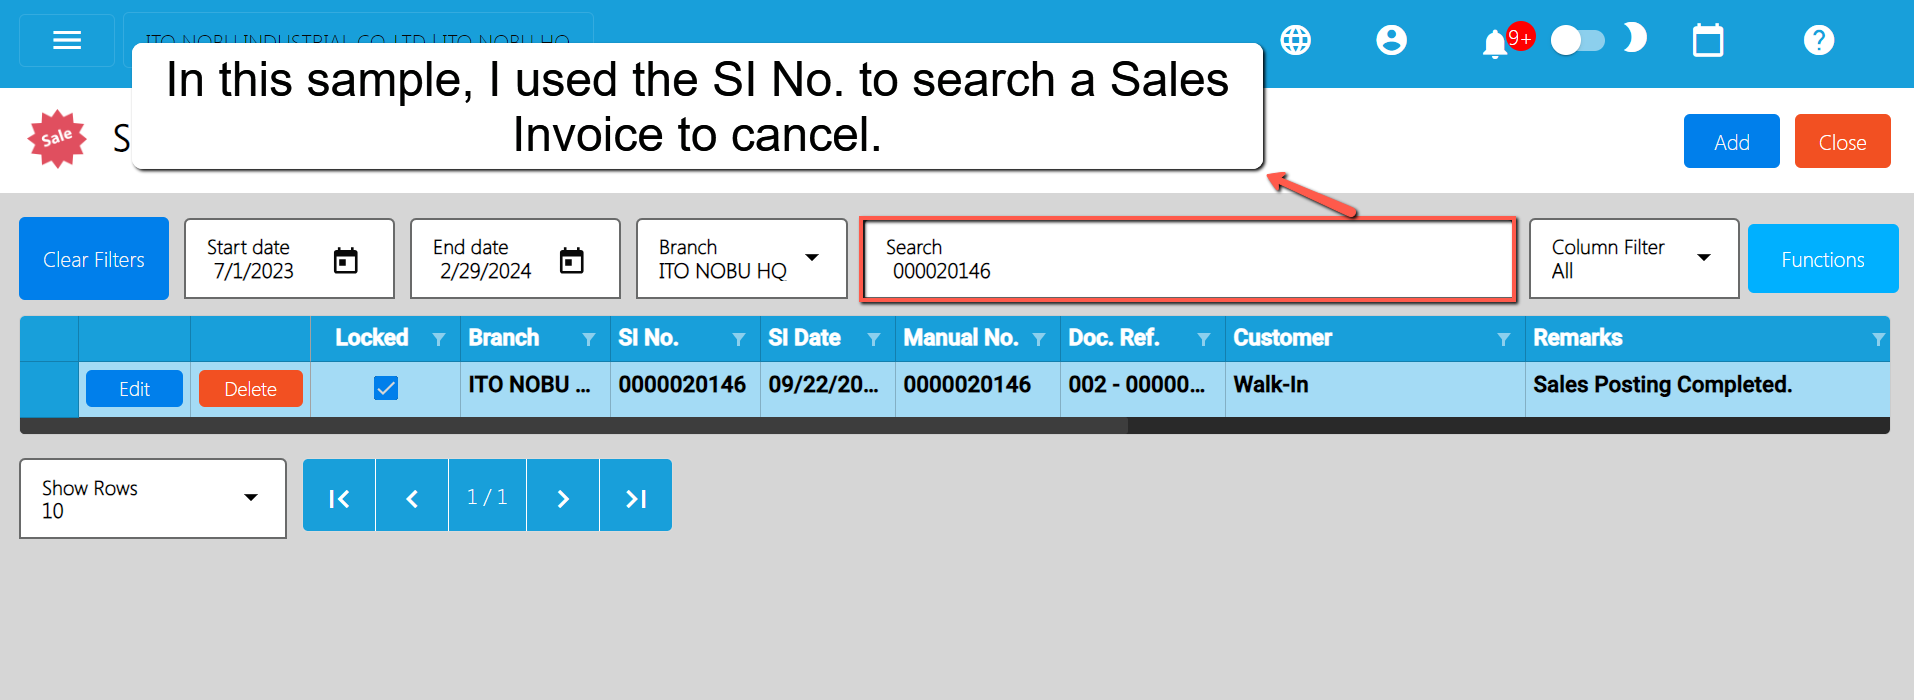This screenshot has width=1914, height=700.
Task: Click Edit on the sales invoice row
Action: (134, 389)
